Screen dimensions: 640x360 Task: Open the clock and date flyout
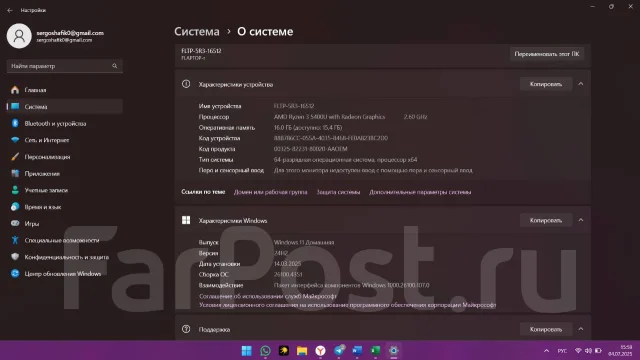(620, 351)
